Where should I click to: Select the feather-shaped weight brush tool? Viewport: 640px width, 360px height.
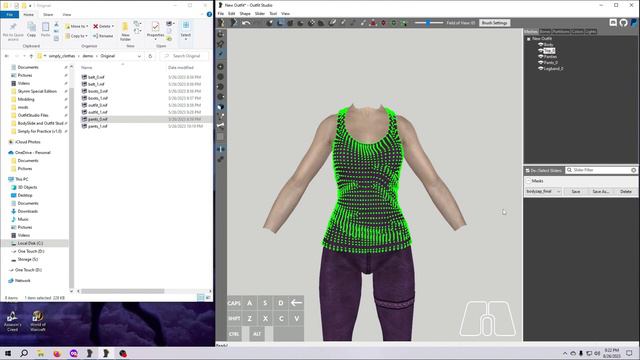point(332,23)
